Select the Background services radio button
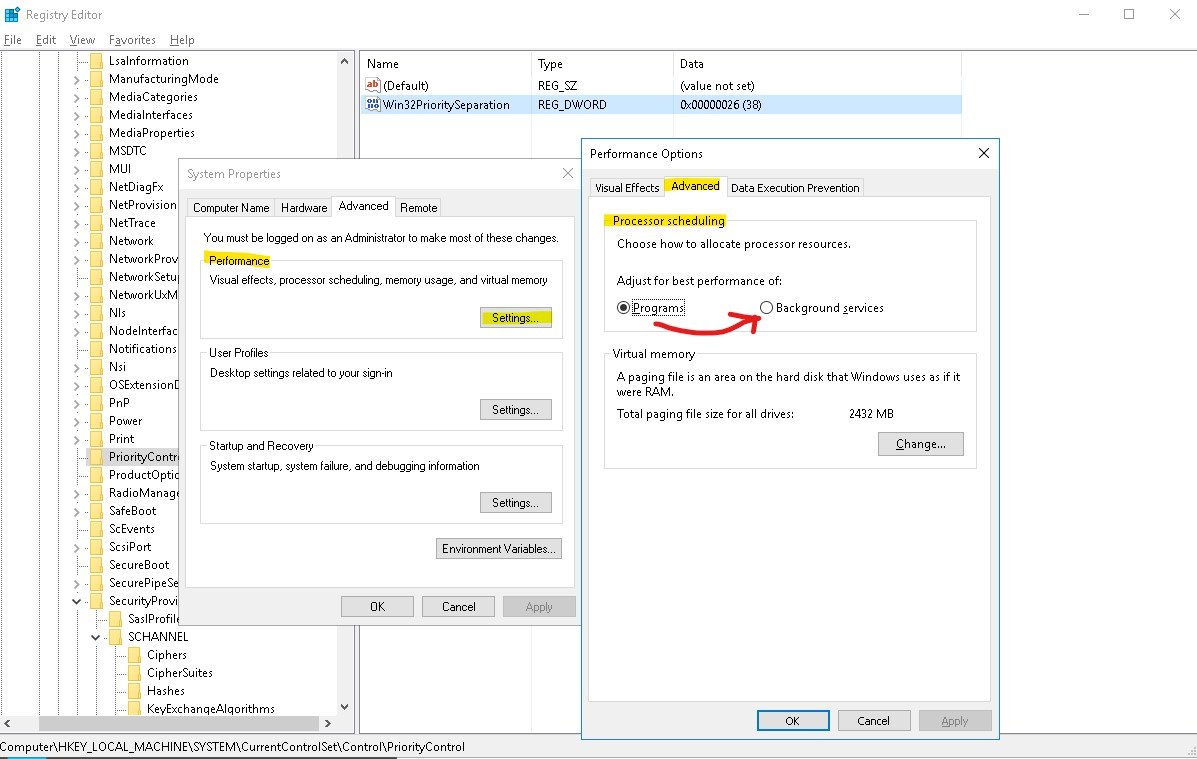This screenshot has width=1197, height=759. (766, 308)
